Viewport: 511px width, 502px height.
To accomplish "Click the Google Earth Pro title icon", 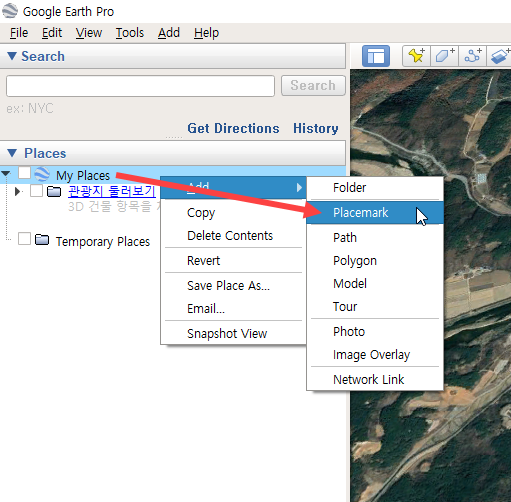I will pos(10,11).
